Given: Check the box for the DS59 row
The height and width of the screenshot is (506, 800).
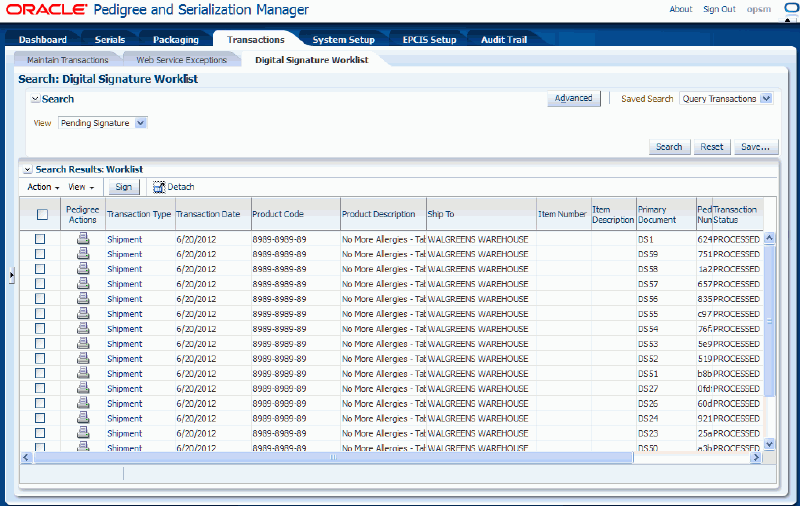Looking at the screenshot, I should (x=40, y=254).
